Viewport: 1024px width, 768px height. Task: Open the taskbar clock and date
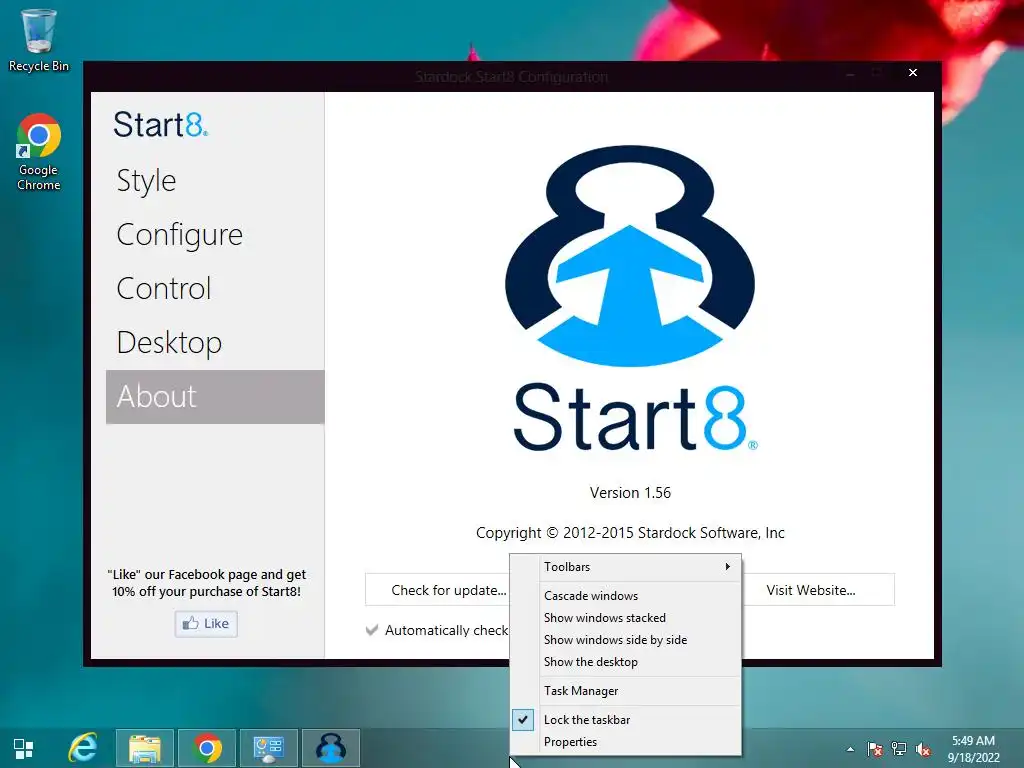[x=974, y=749]
